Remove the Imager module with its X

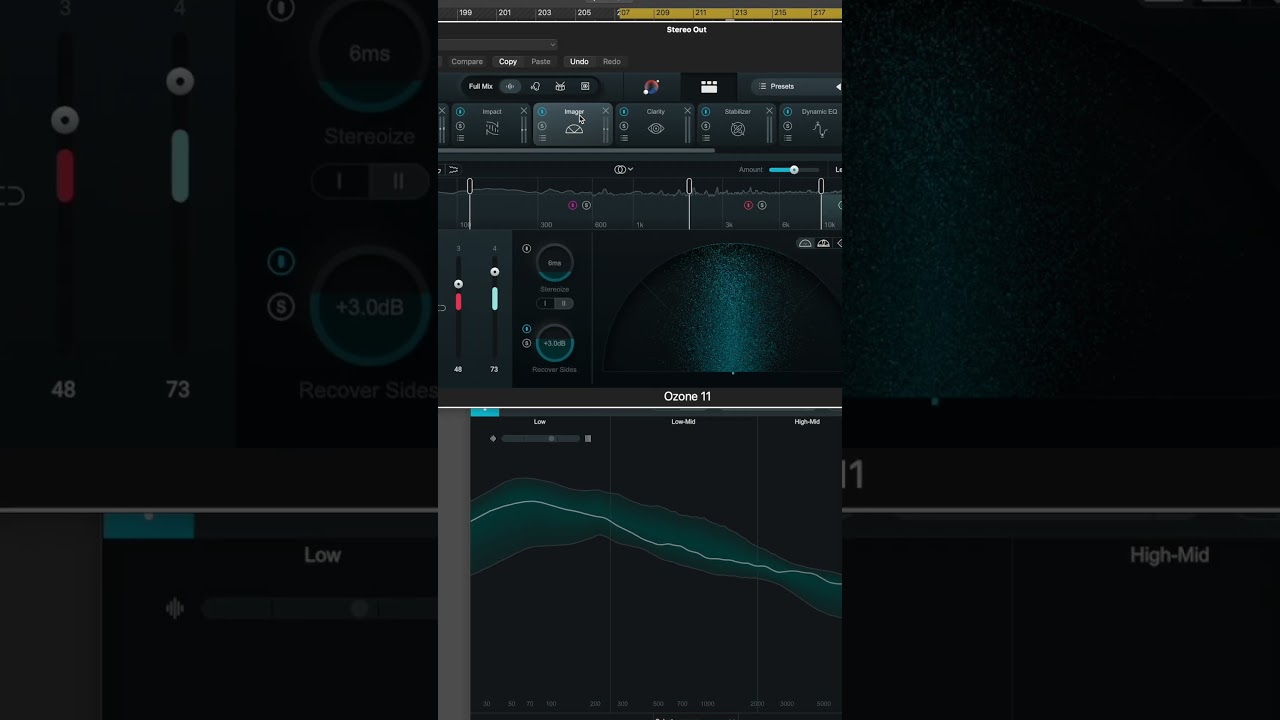[606, 111]
